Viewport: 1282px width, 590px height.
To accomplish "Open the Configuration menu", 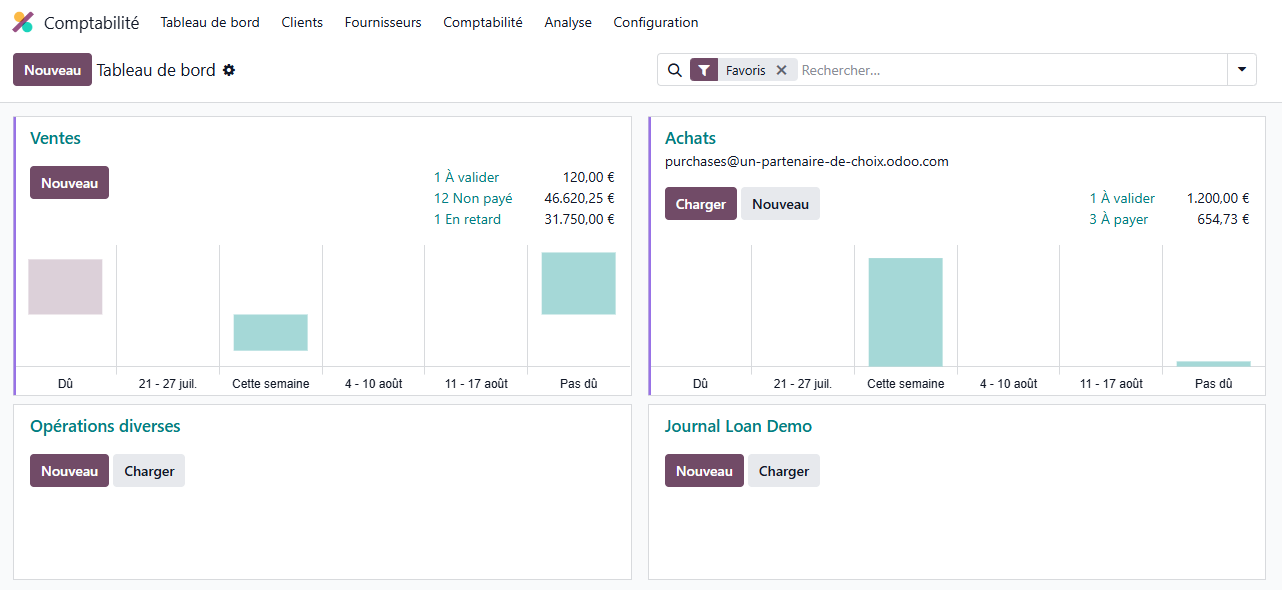I will 656,22.
